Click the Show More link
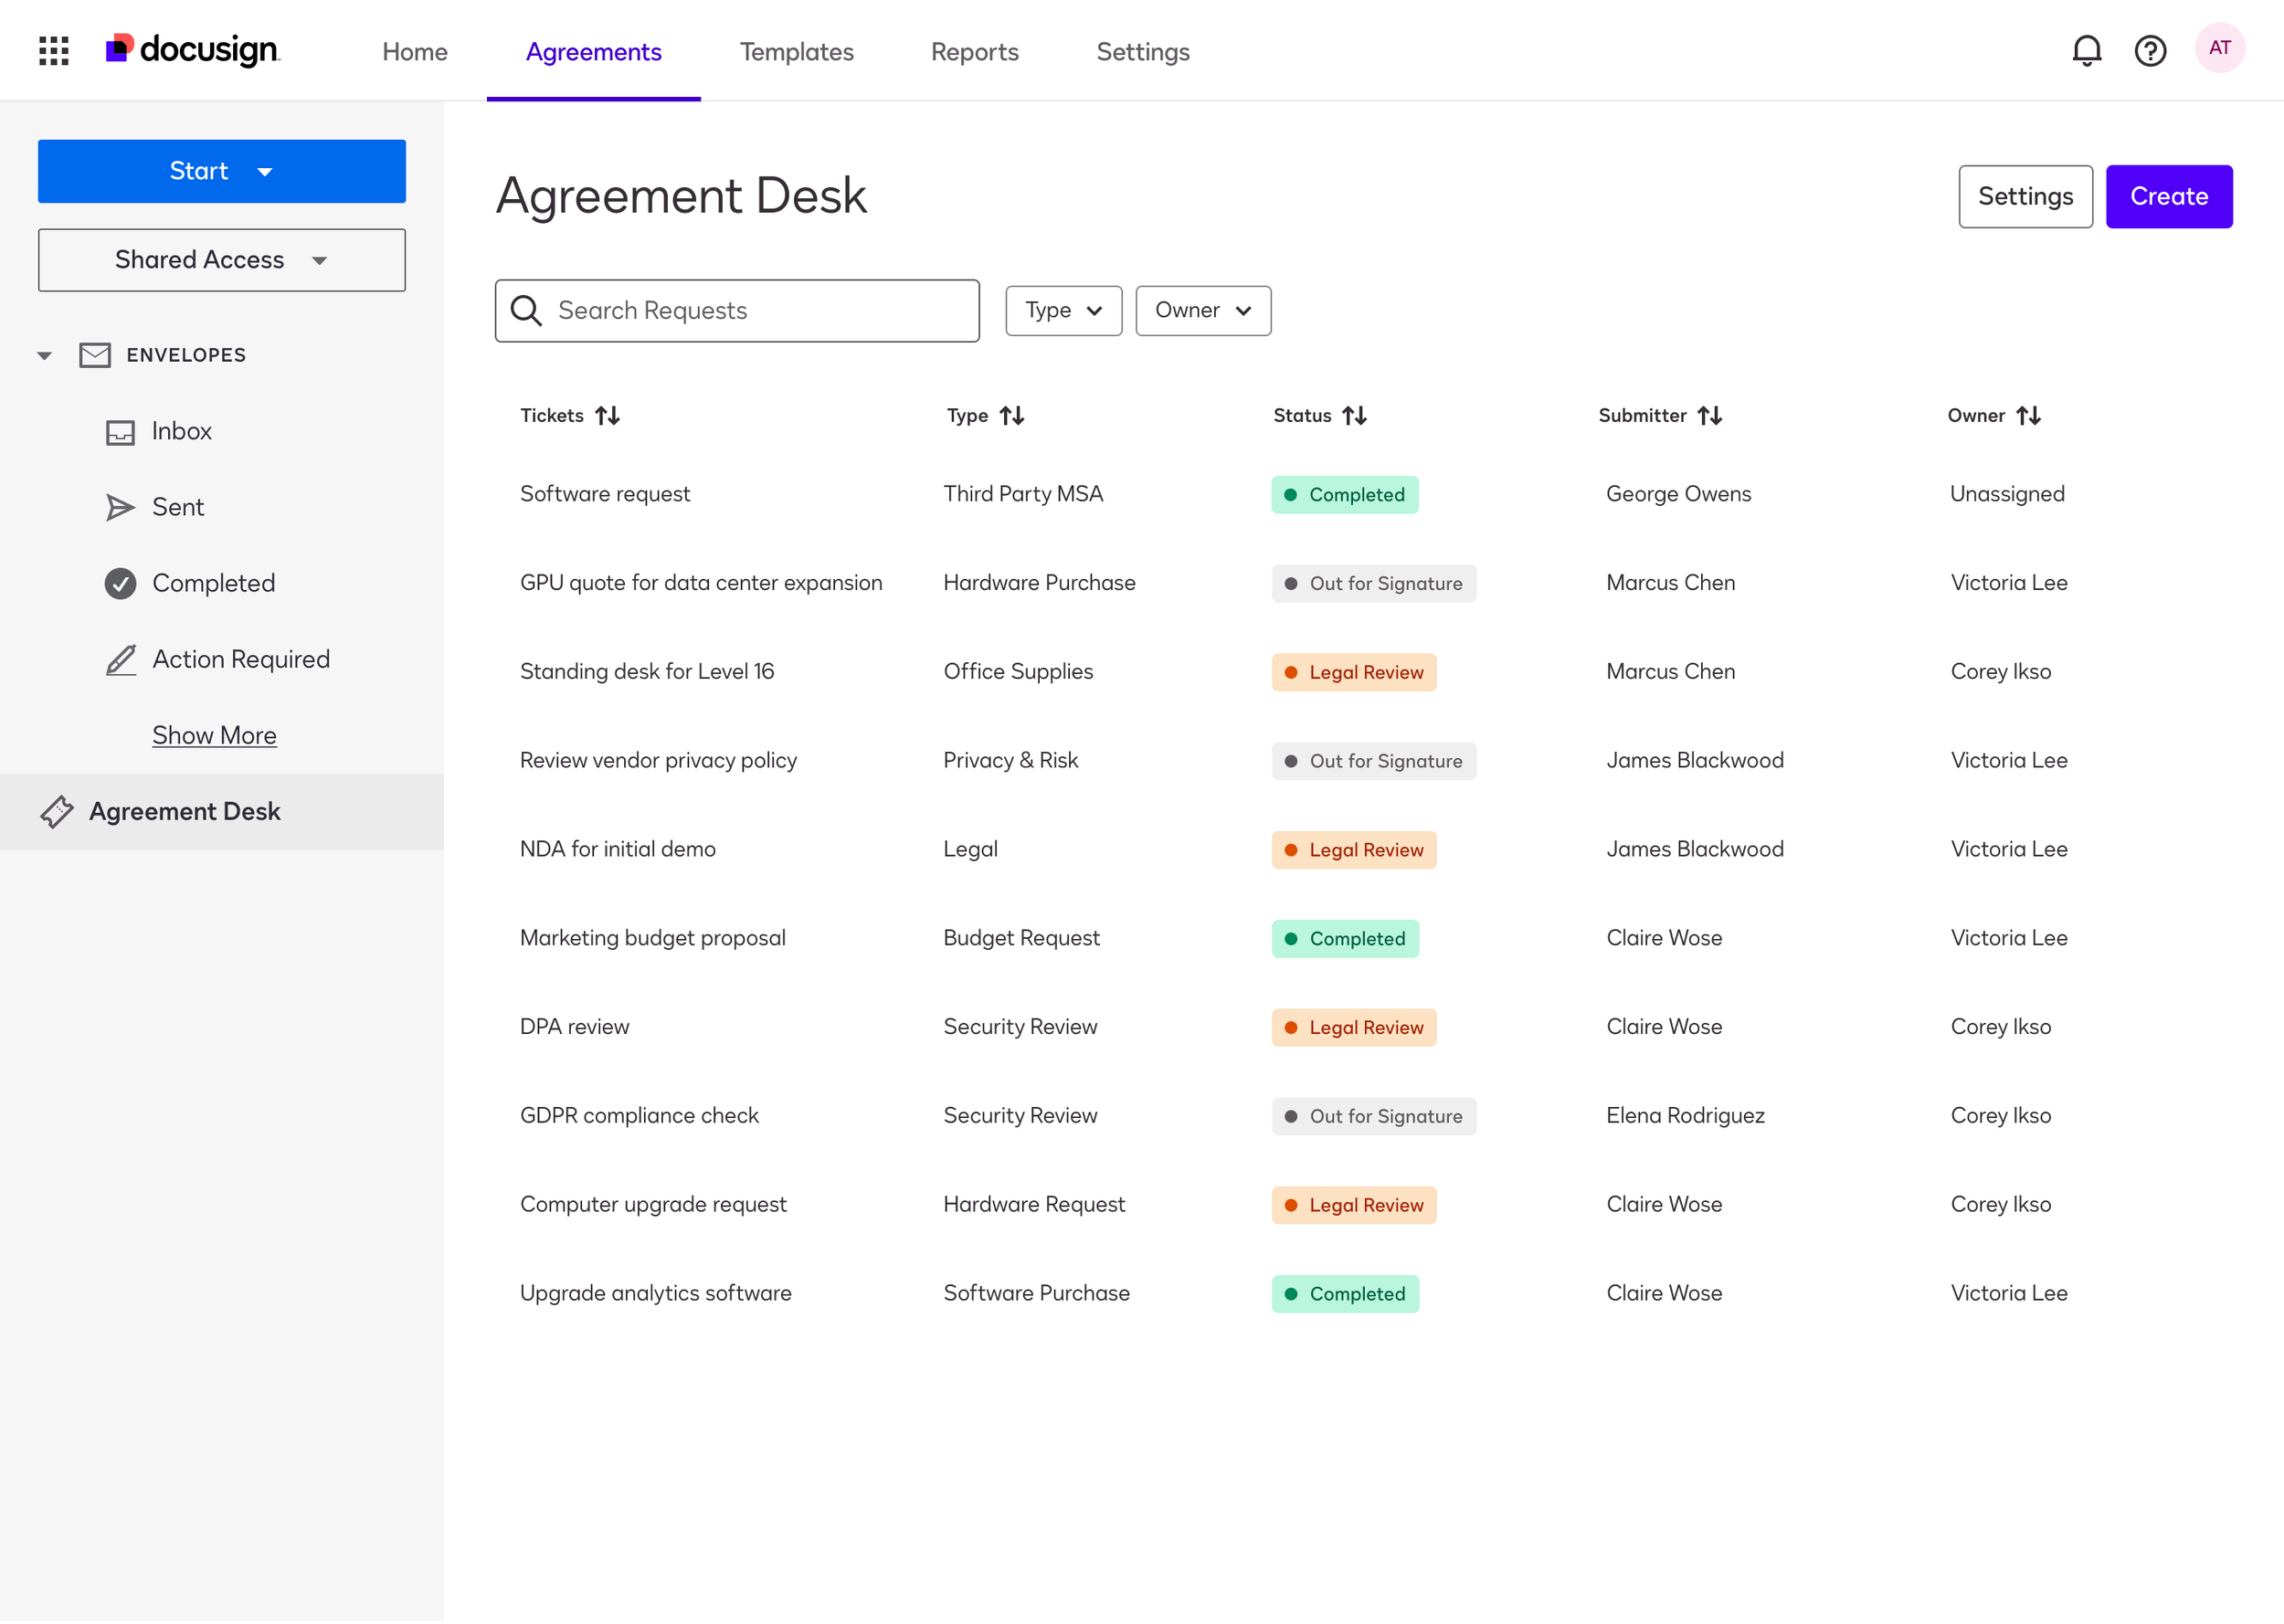The height and width of the screenshot is (1624, 2284). (x=214, y=736)
